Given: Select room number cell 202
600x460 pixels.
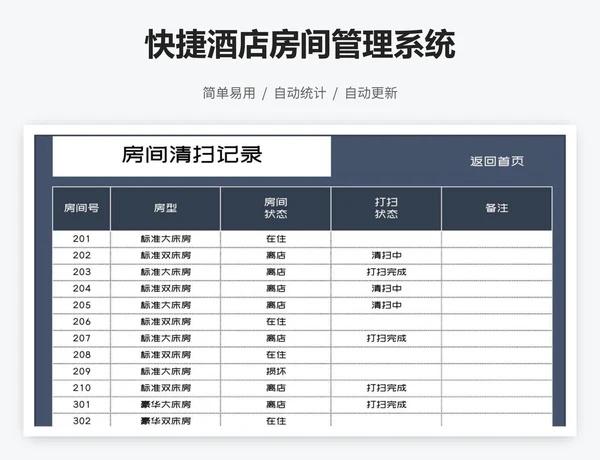Looking at the screenshot, I should click(x=82, y=255).
